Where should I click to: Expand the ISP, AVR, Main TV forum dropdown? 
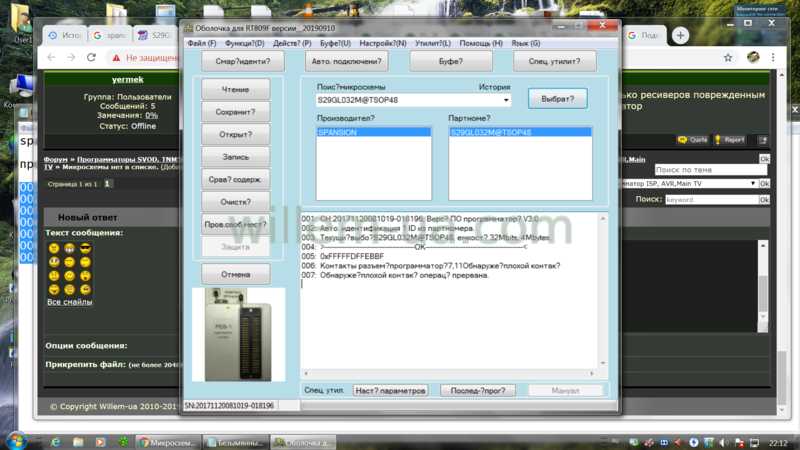(753, 183)
